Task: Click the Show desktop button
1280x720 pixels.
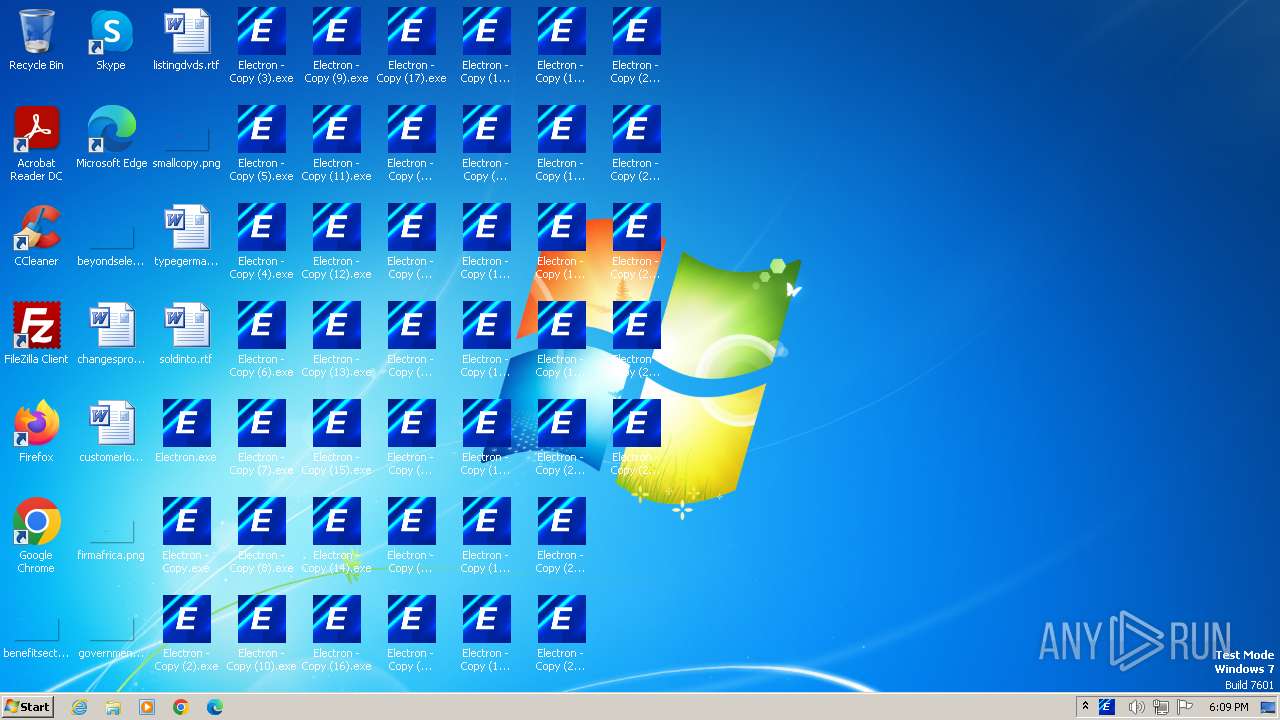Action: click(x=1269, y=707)
